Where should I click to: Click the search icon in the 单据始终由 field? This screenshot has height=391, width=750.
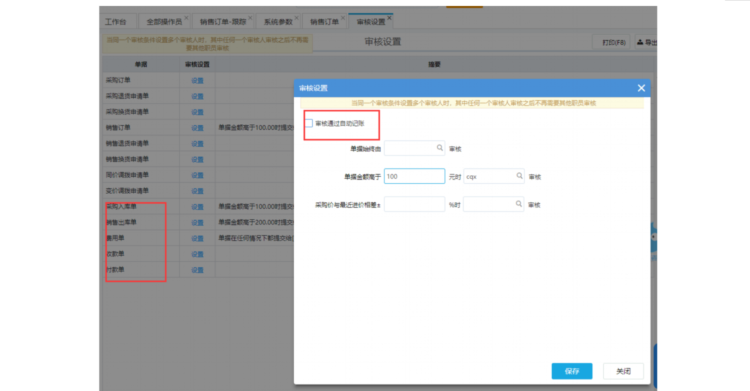point(440,148)
